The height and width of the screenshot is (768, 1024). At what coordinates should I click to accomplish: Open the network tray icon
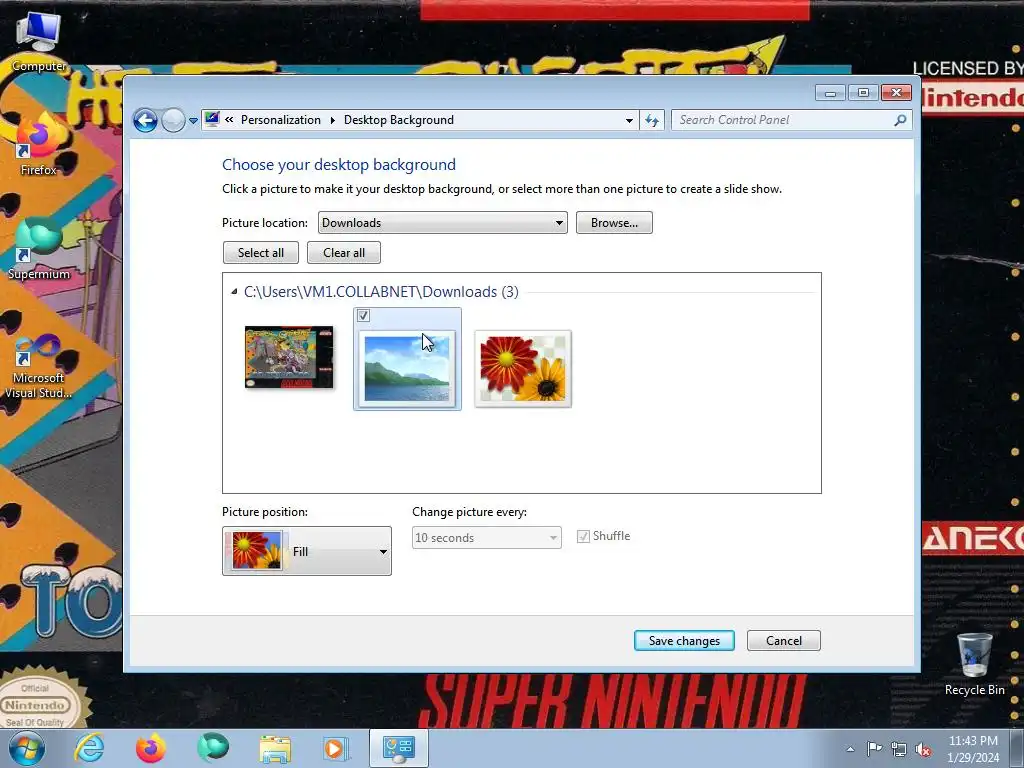click(x=899, y=749)
